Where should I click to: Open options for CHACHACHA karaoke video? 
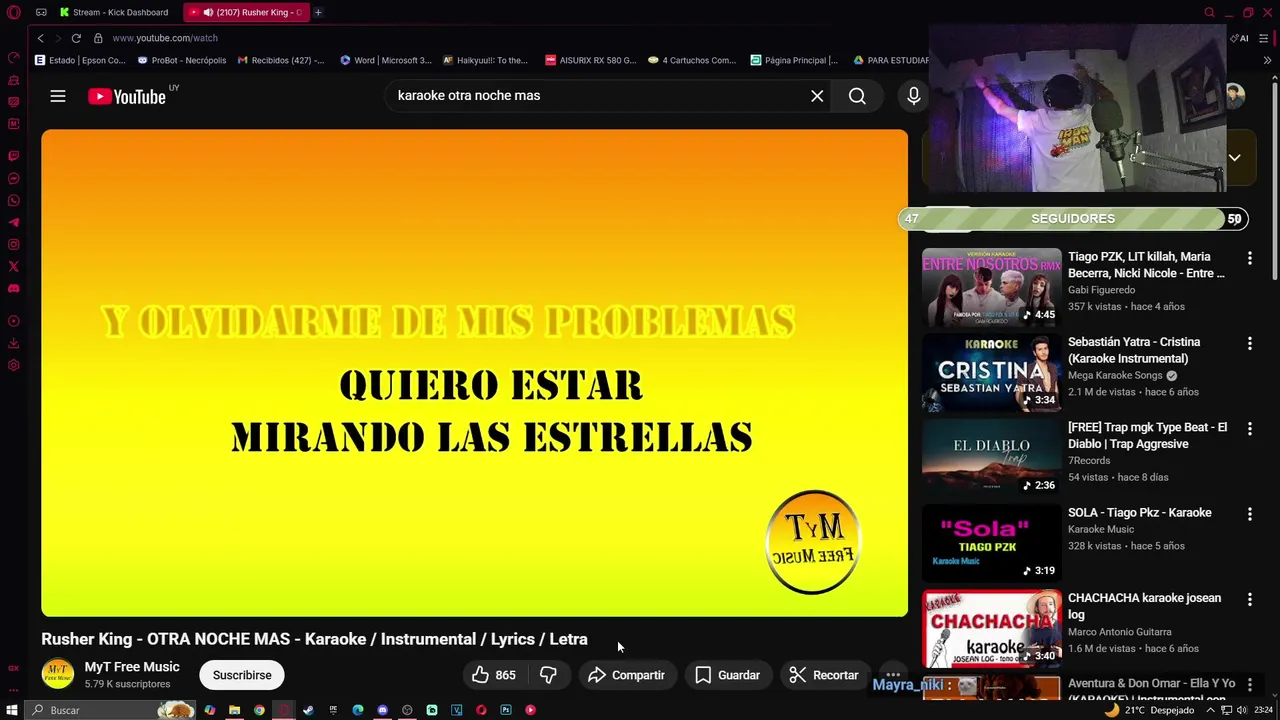(1249, 599)
